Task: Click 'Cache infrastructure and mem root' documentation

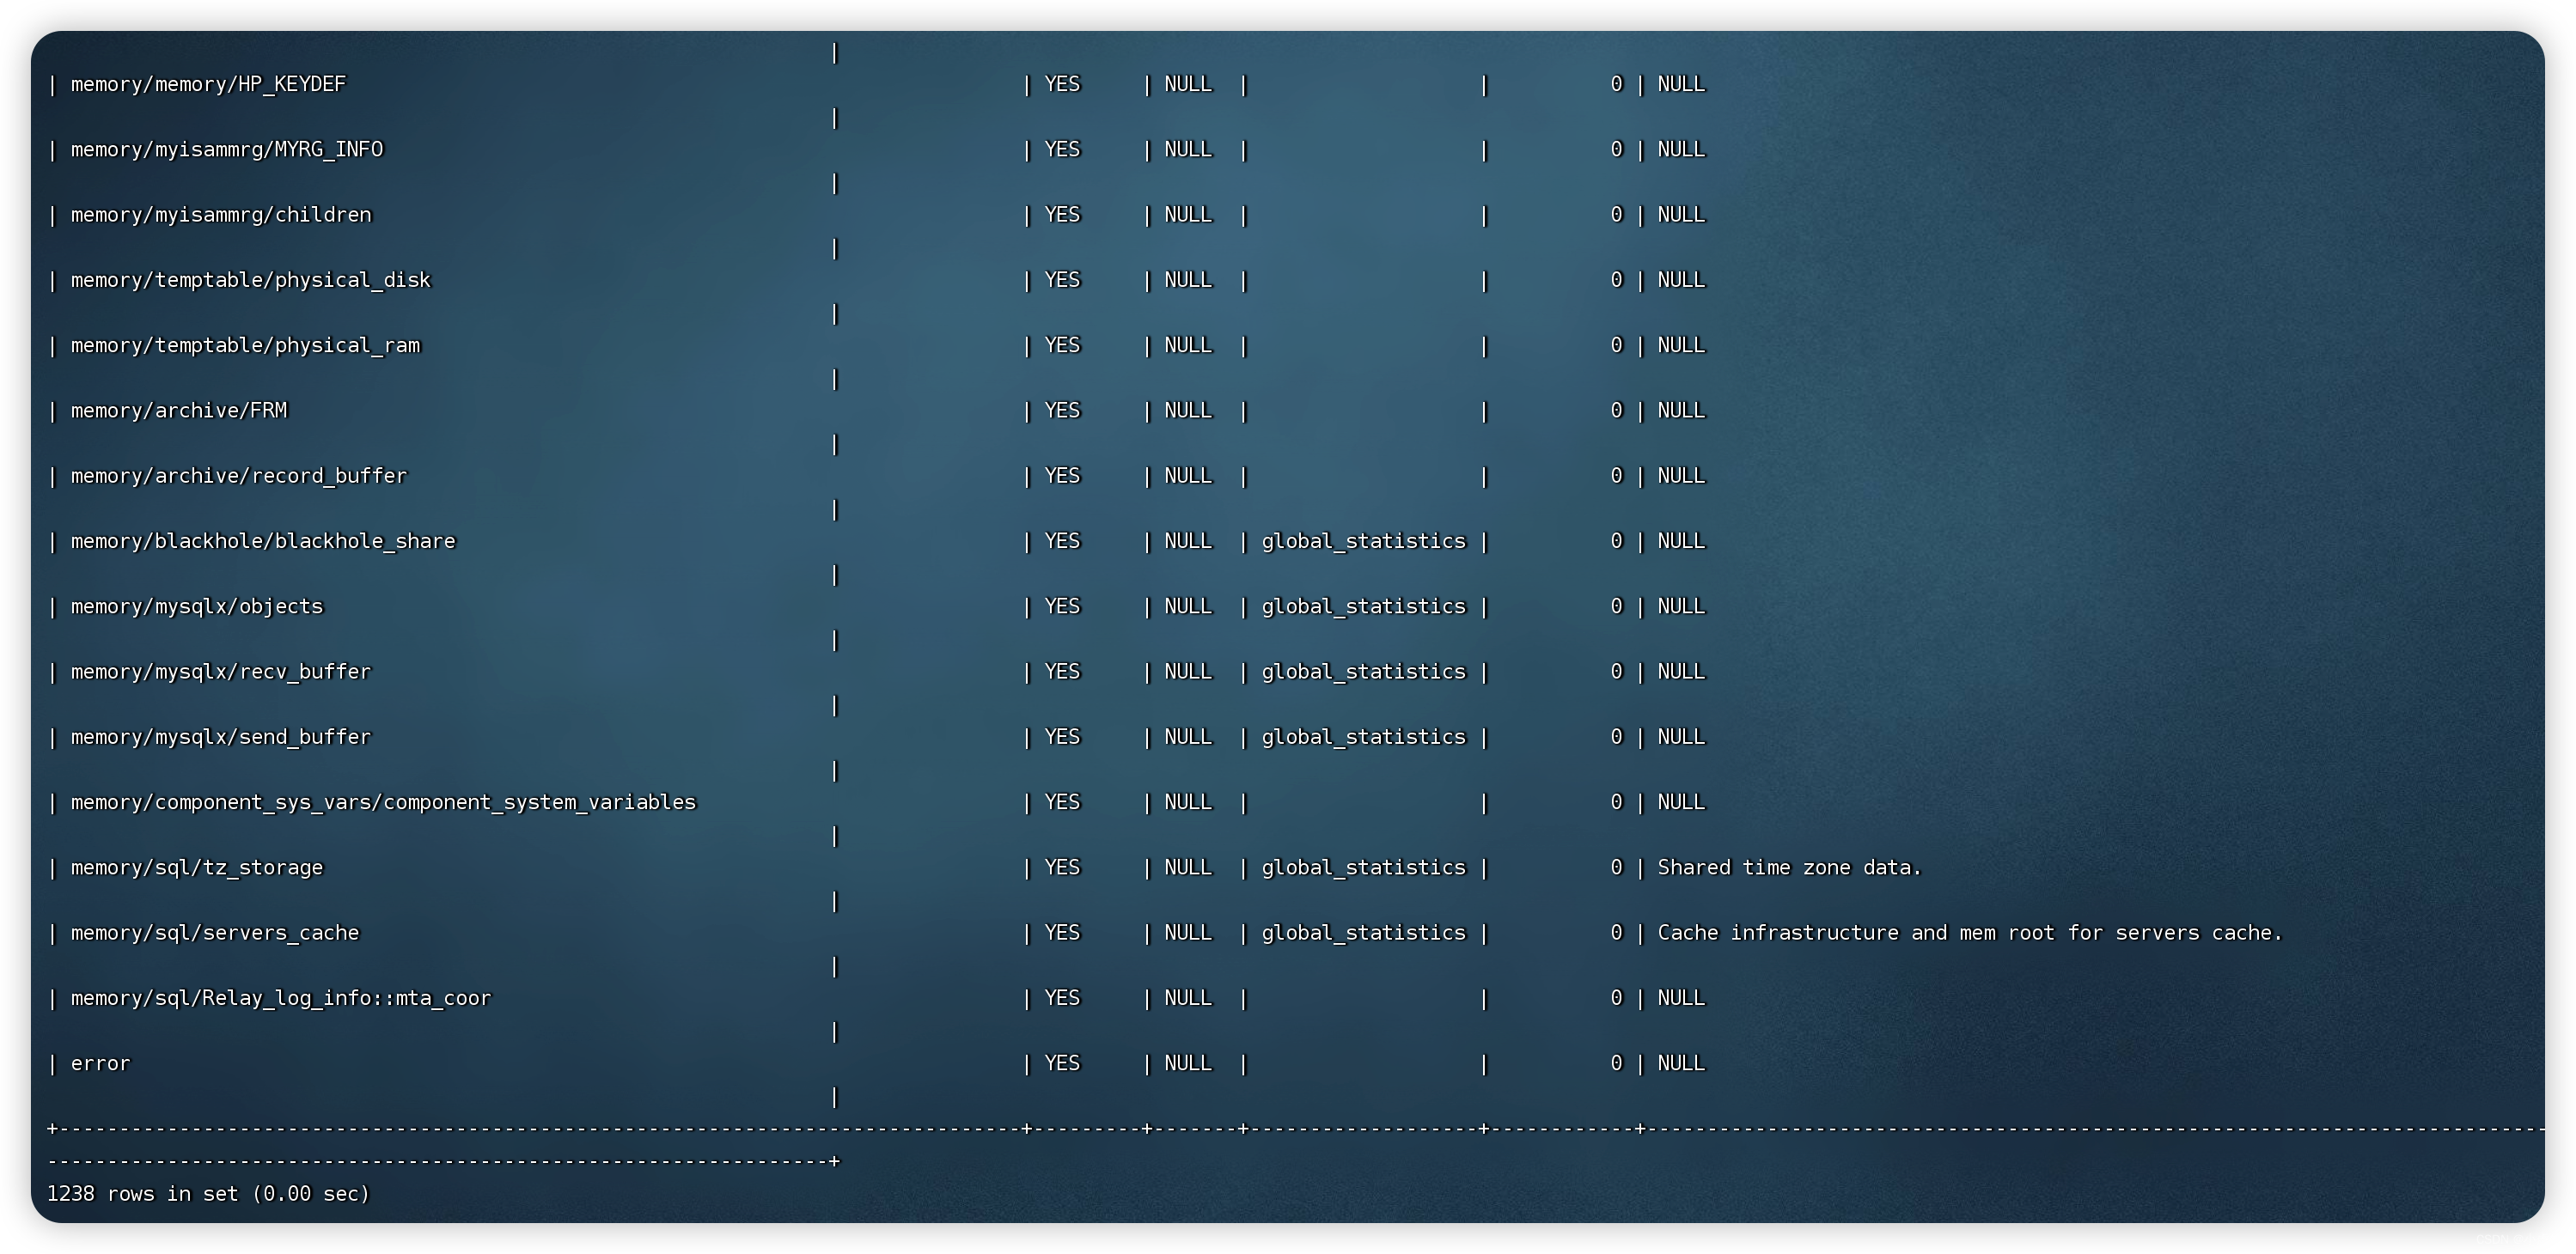Action: click(1970, 933)
